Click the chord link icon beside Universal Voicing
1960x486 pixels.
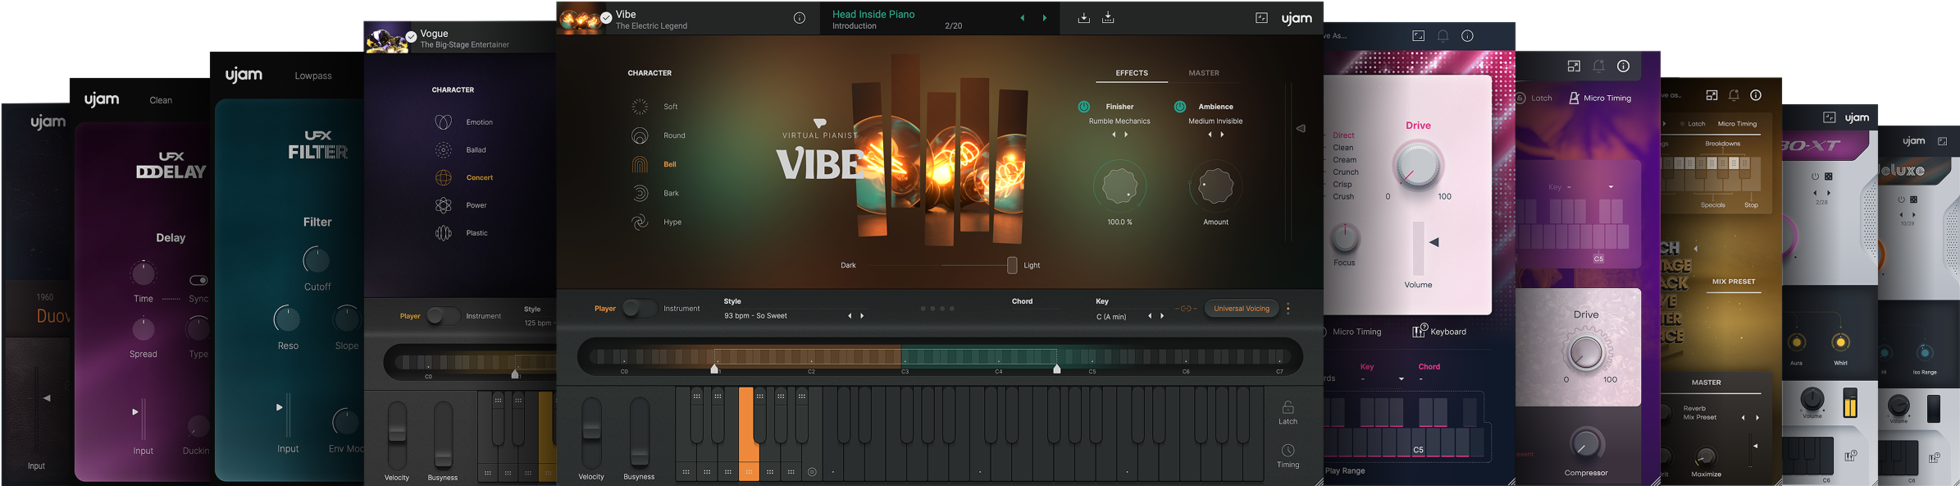[1186, 309]
